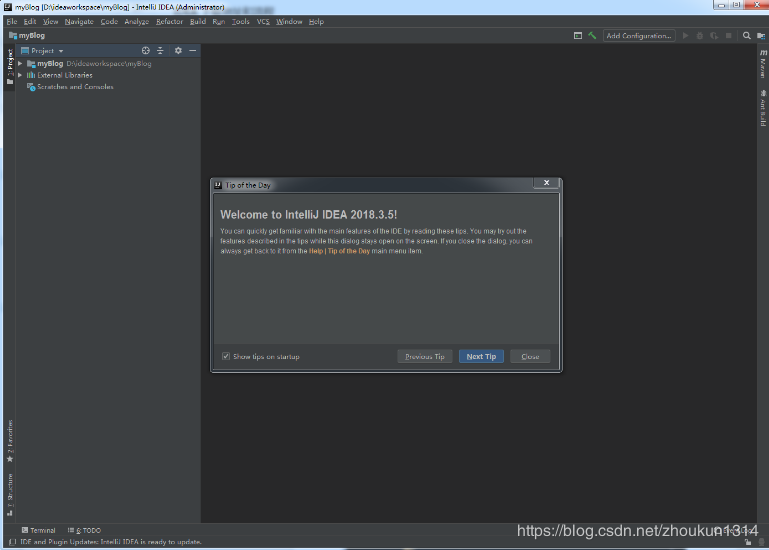
Task: Click the myBlog breadcrumb in navigation bar
Action: [x=27, y=35]
